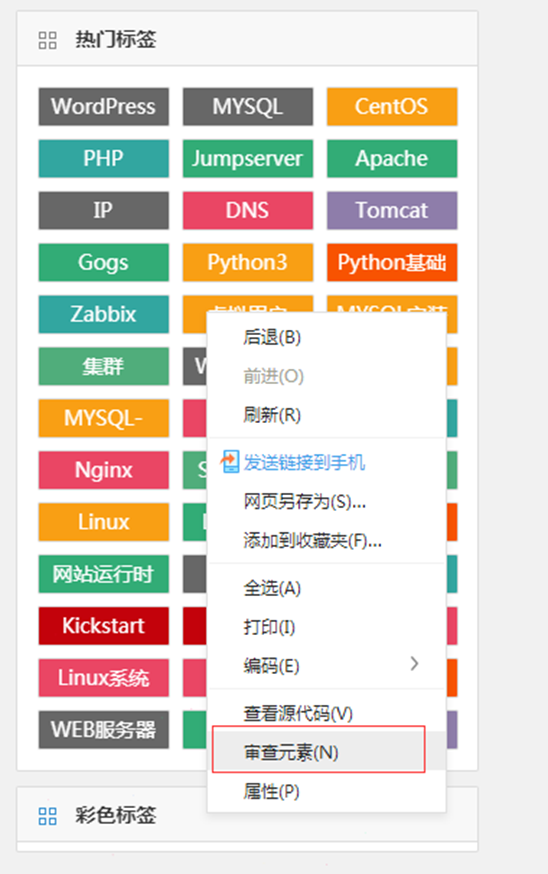This screenshot has height=874, width=548.
Task: Open the Gogs tag
Action: pos(104,262)
